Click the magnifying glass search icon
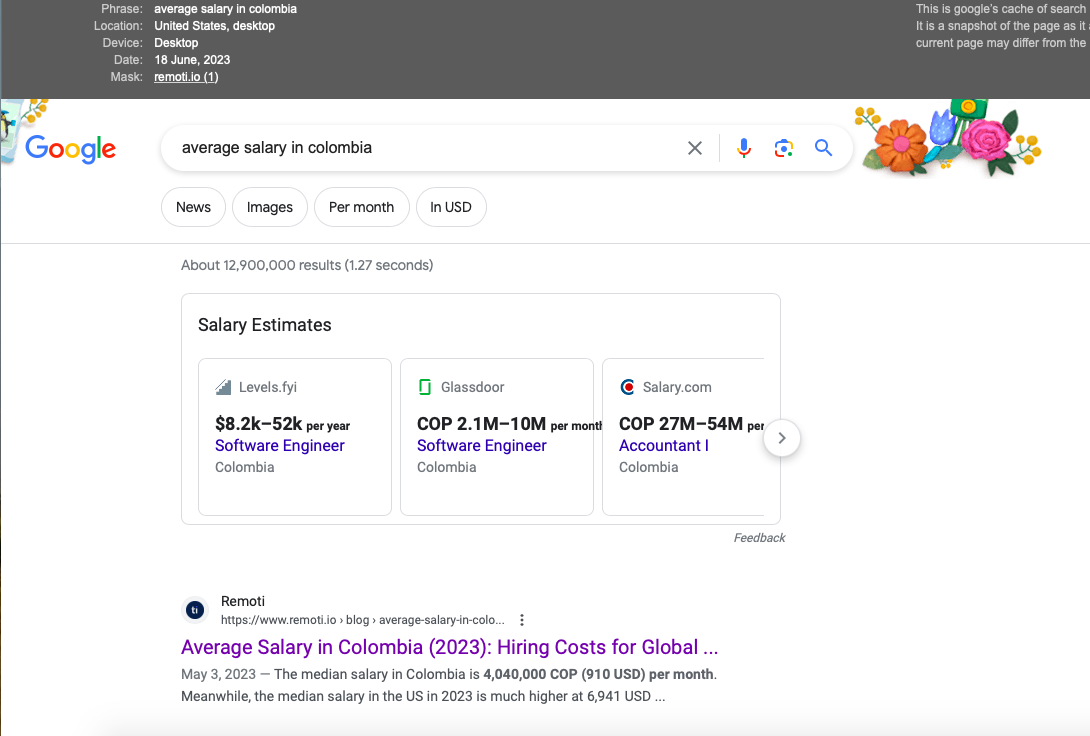 click(x=823, y=147)
